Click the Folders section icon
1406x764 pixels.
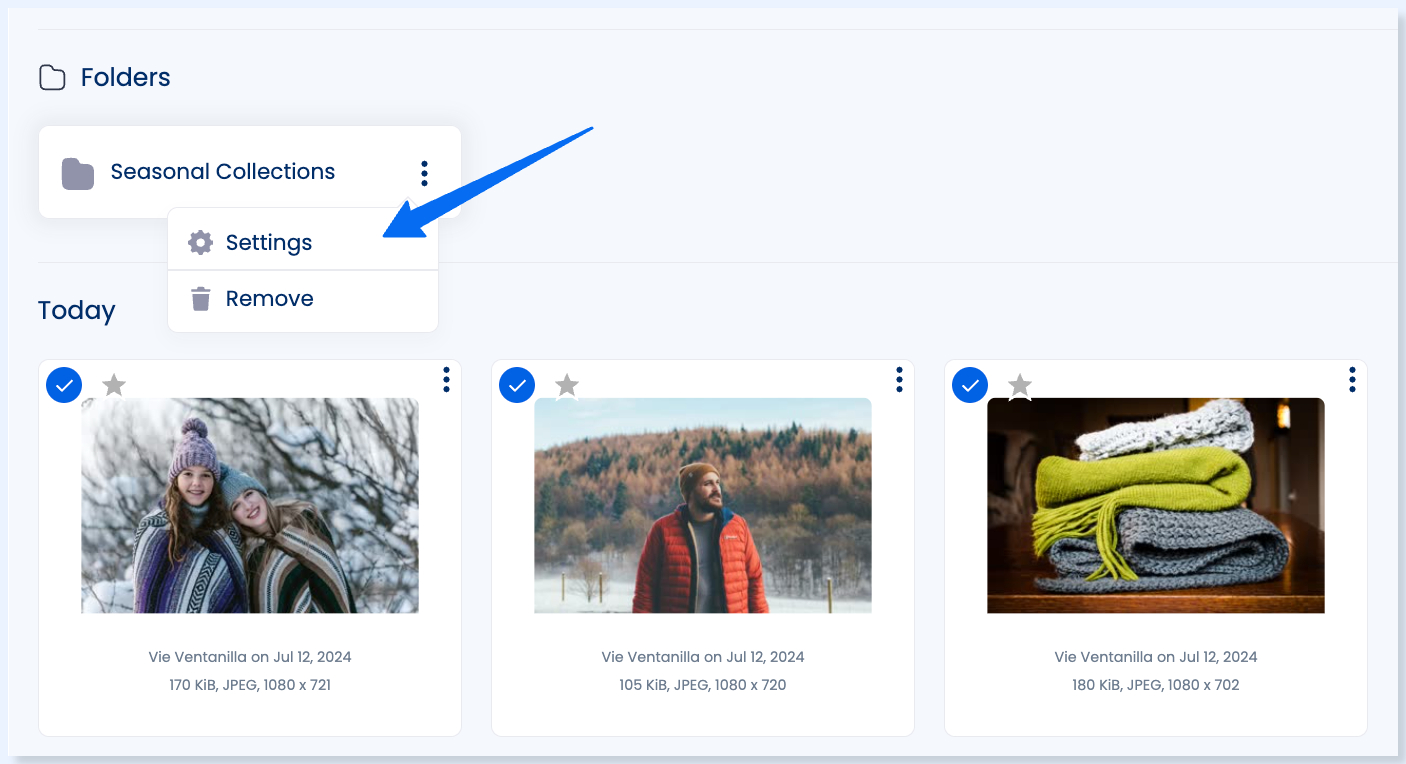pos(52,77)
